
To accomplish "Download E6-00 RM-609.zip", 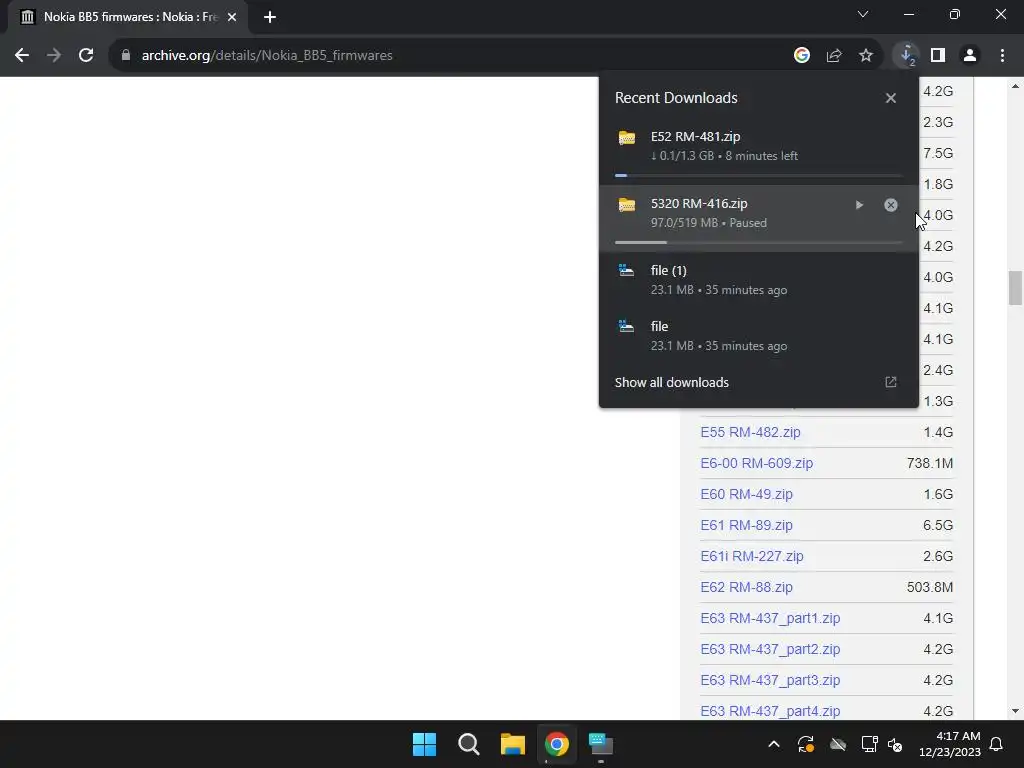I will pos(756,463).
